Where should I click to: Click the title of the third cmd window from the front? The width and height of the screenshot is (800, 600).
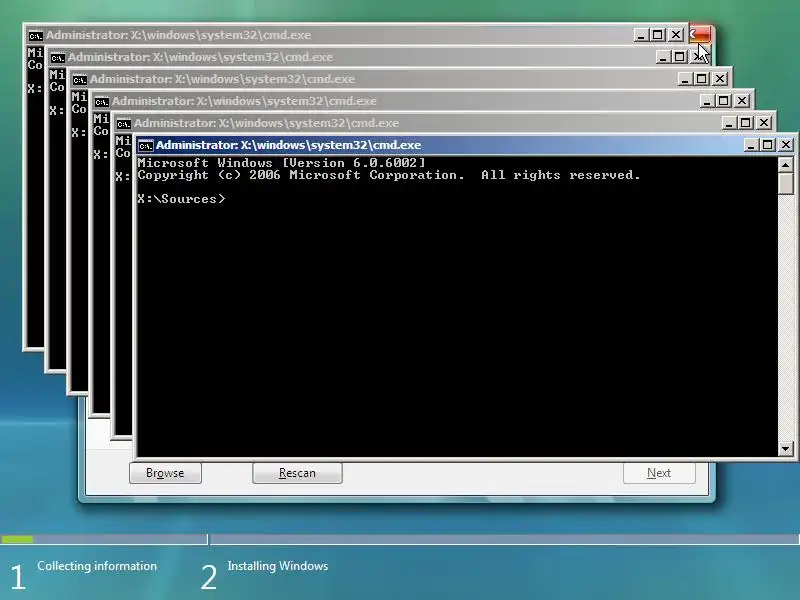point(244,101)
